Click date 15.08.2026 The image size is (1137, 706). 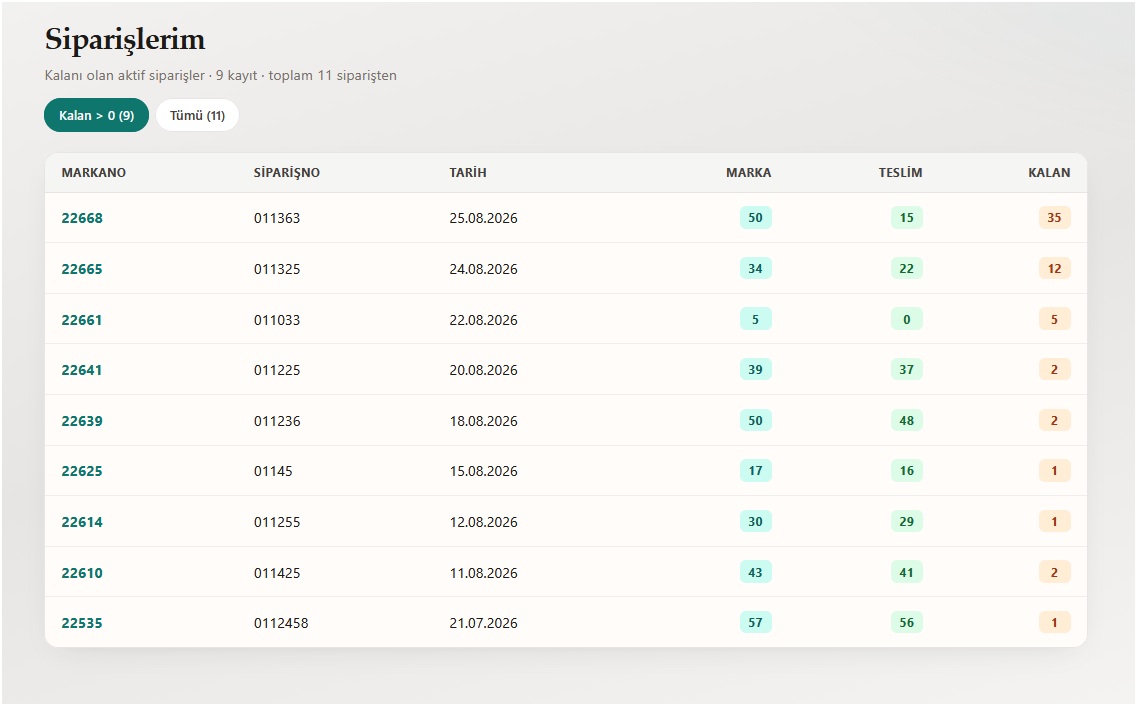pyautogui.click(x=484, y=471)
